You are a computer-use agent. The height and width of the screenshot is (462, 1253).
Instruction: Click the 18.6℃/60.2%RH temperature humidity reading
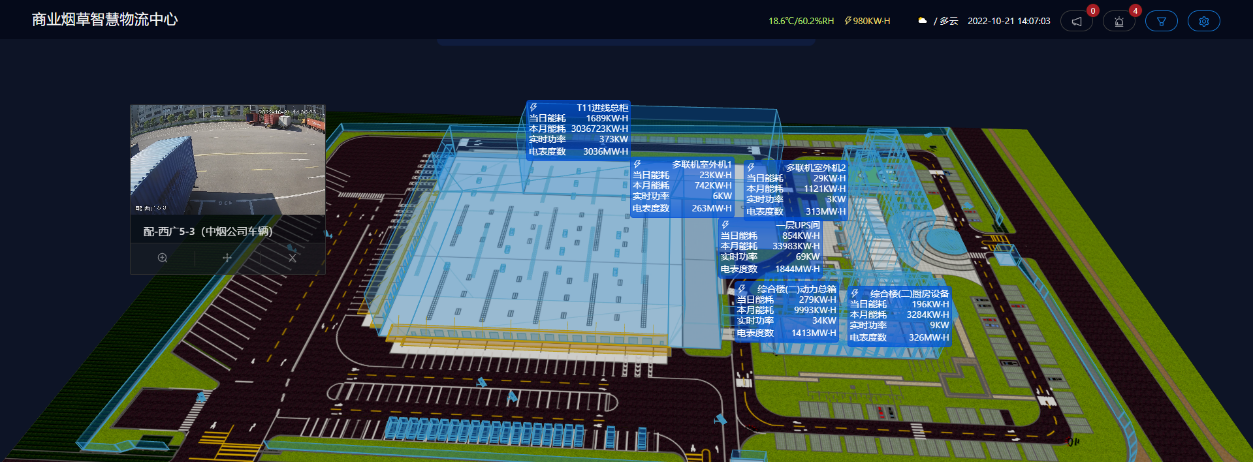click(x=801, y=21)
